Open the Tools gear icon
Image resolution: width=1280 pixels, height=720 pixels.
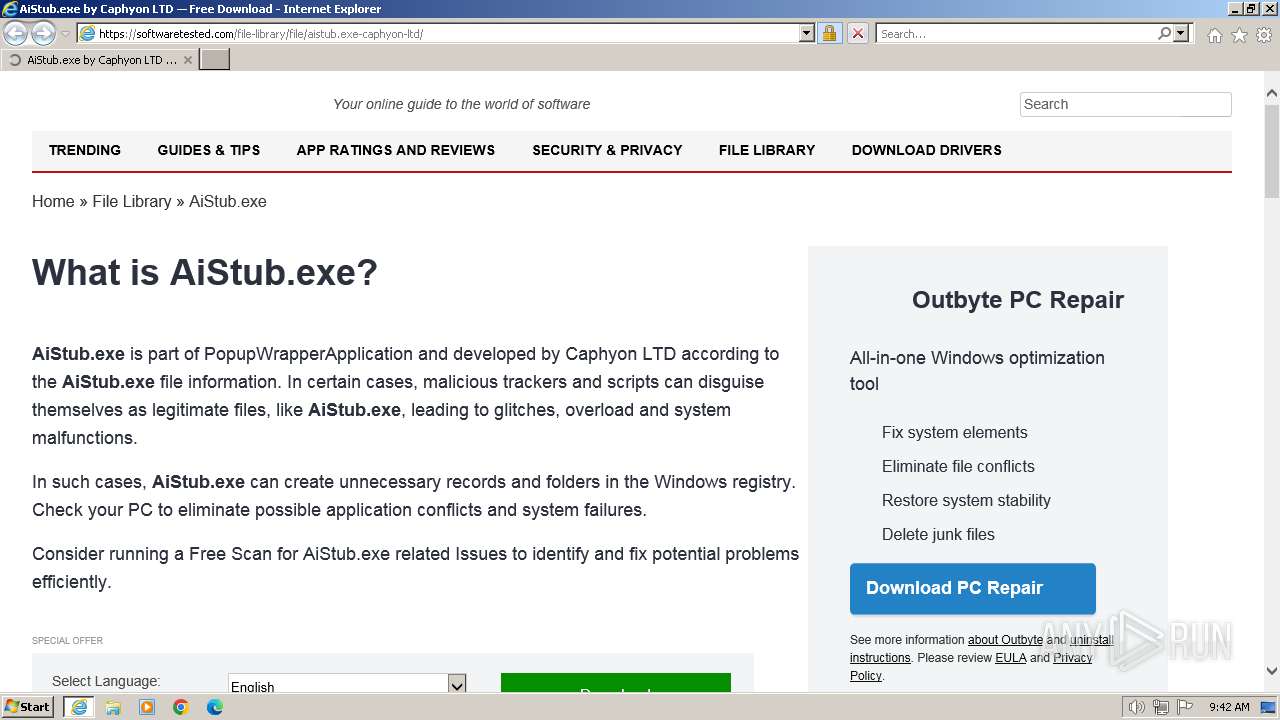click(x=1264, y=35)
